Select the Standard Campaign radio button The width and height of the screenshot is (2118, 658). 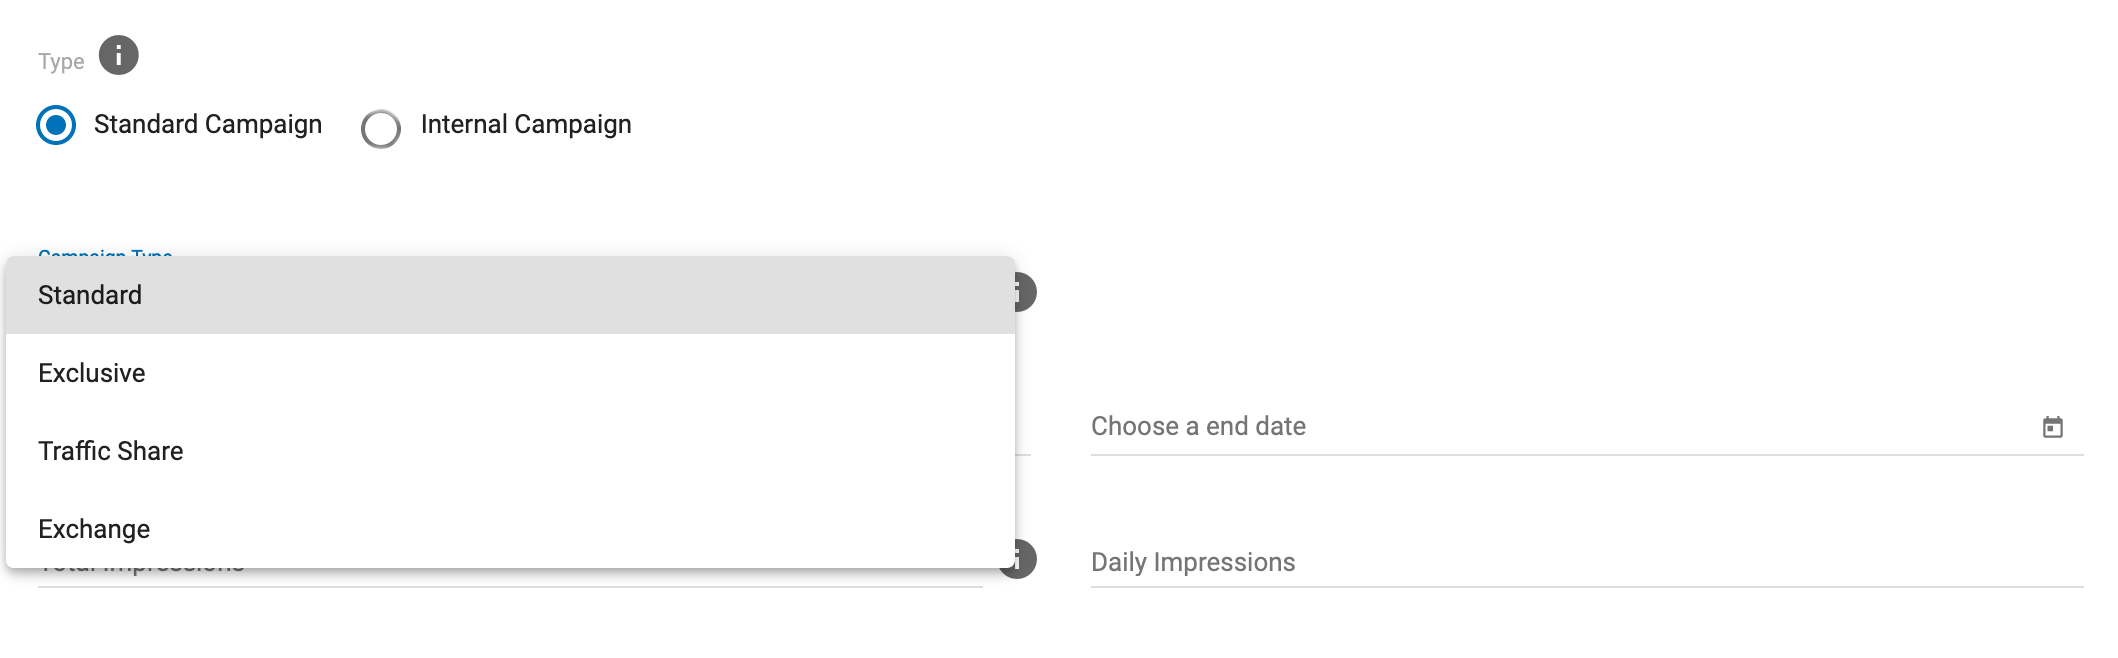point(56,126)
